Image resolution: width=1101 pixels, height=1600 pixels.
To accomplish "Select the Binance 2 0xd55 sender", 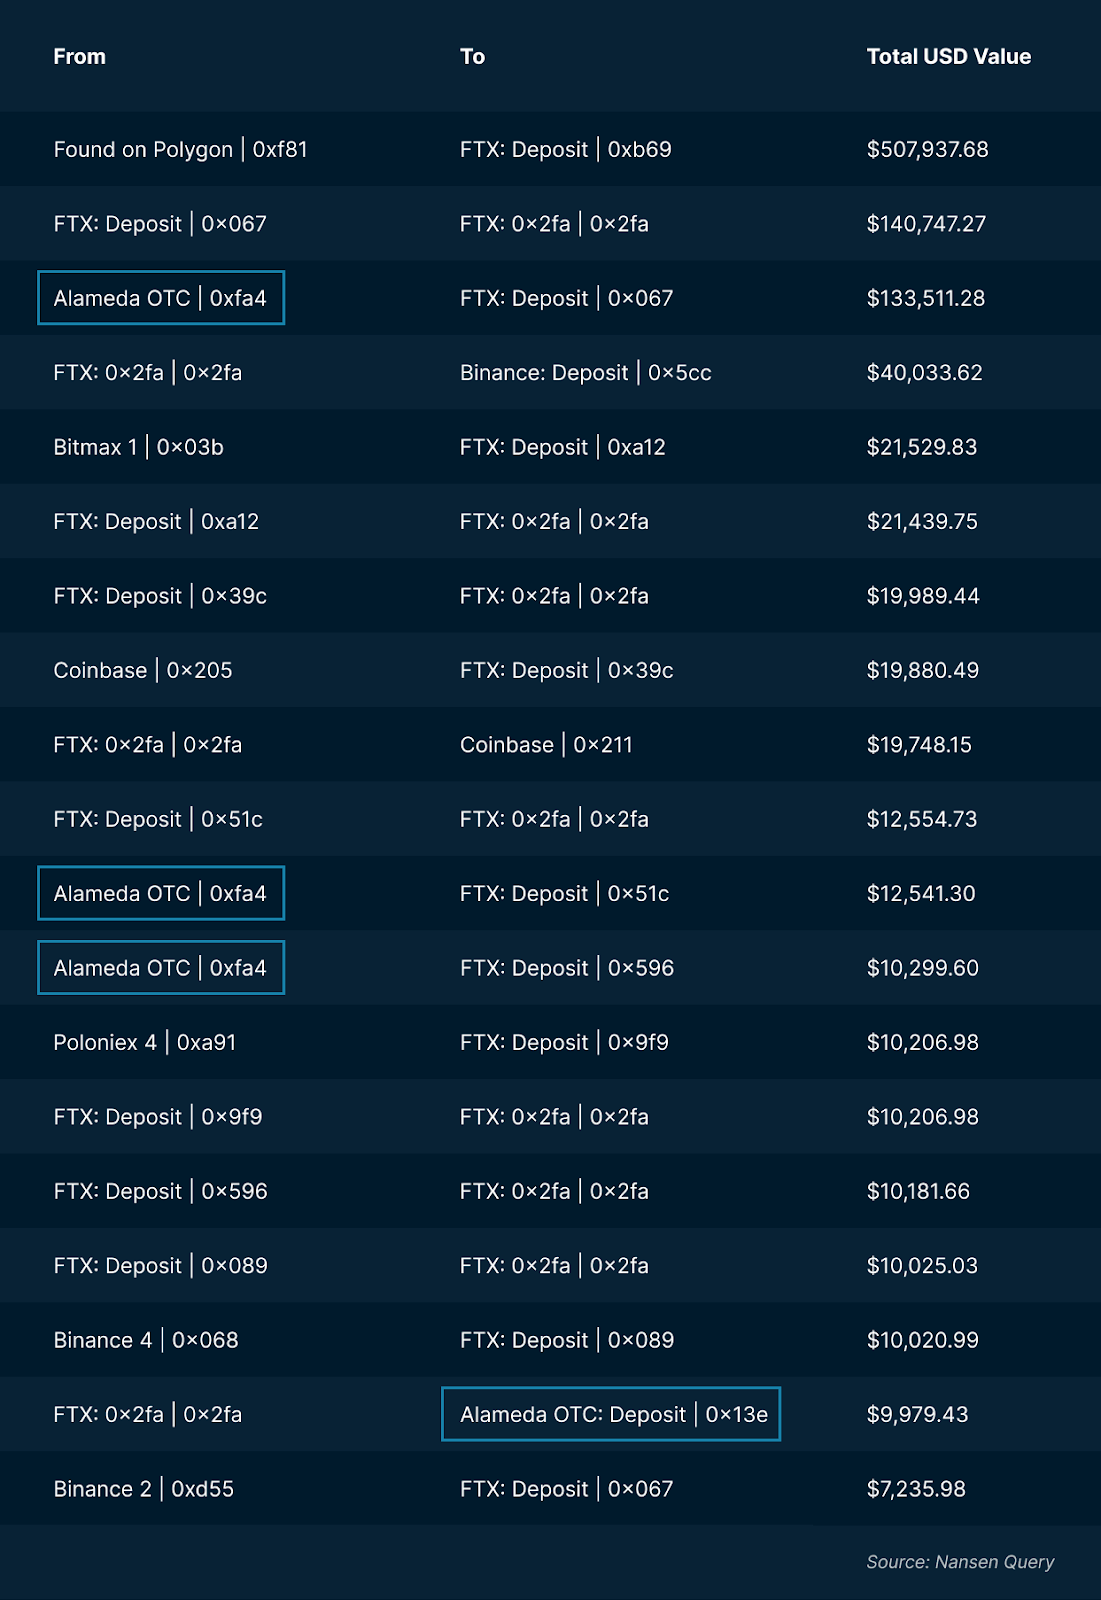I will coord(143,1489).
